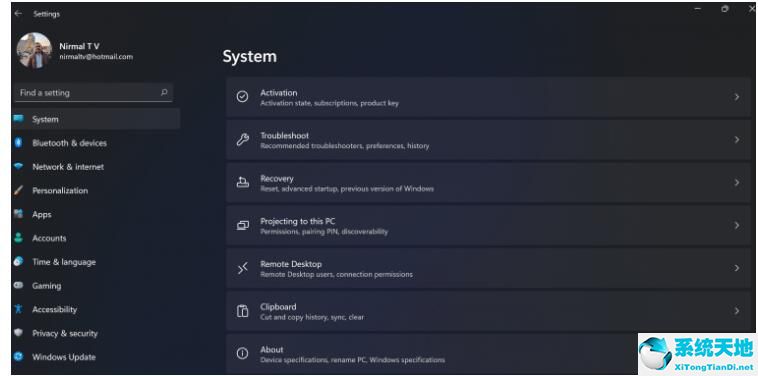Open the Apps section
Viewport: 758px width, 376px height.
coord(42,215)
